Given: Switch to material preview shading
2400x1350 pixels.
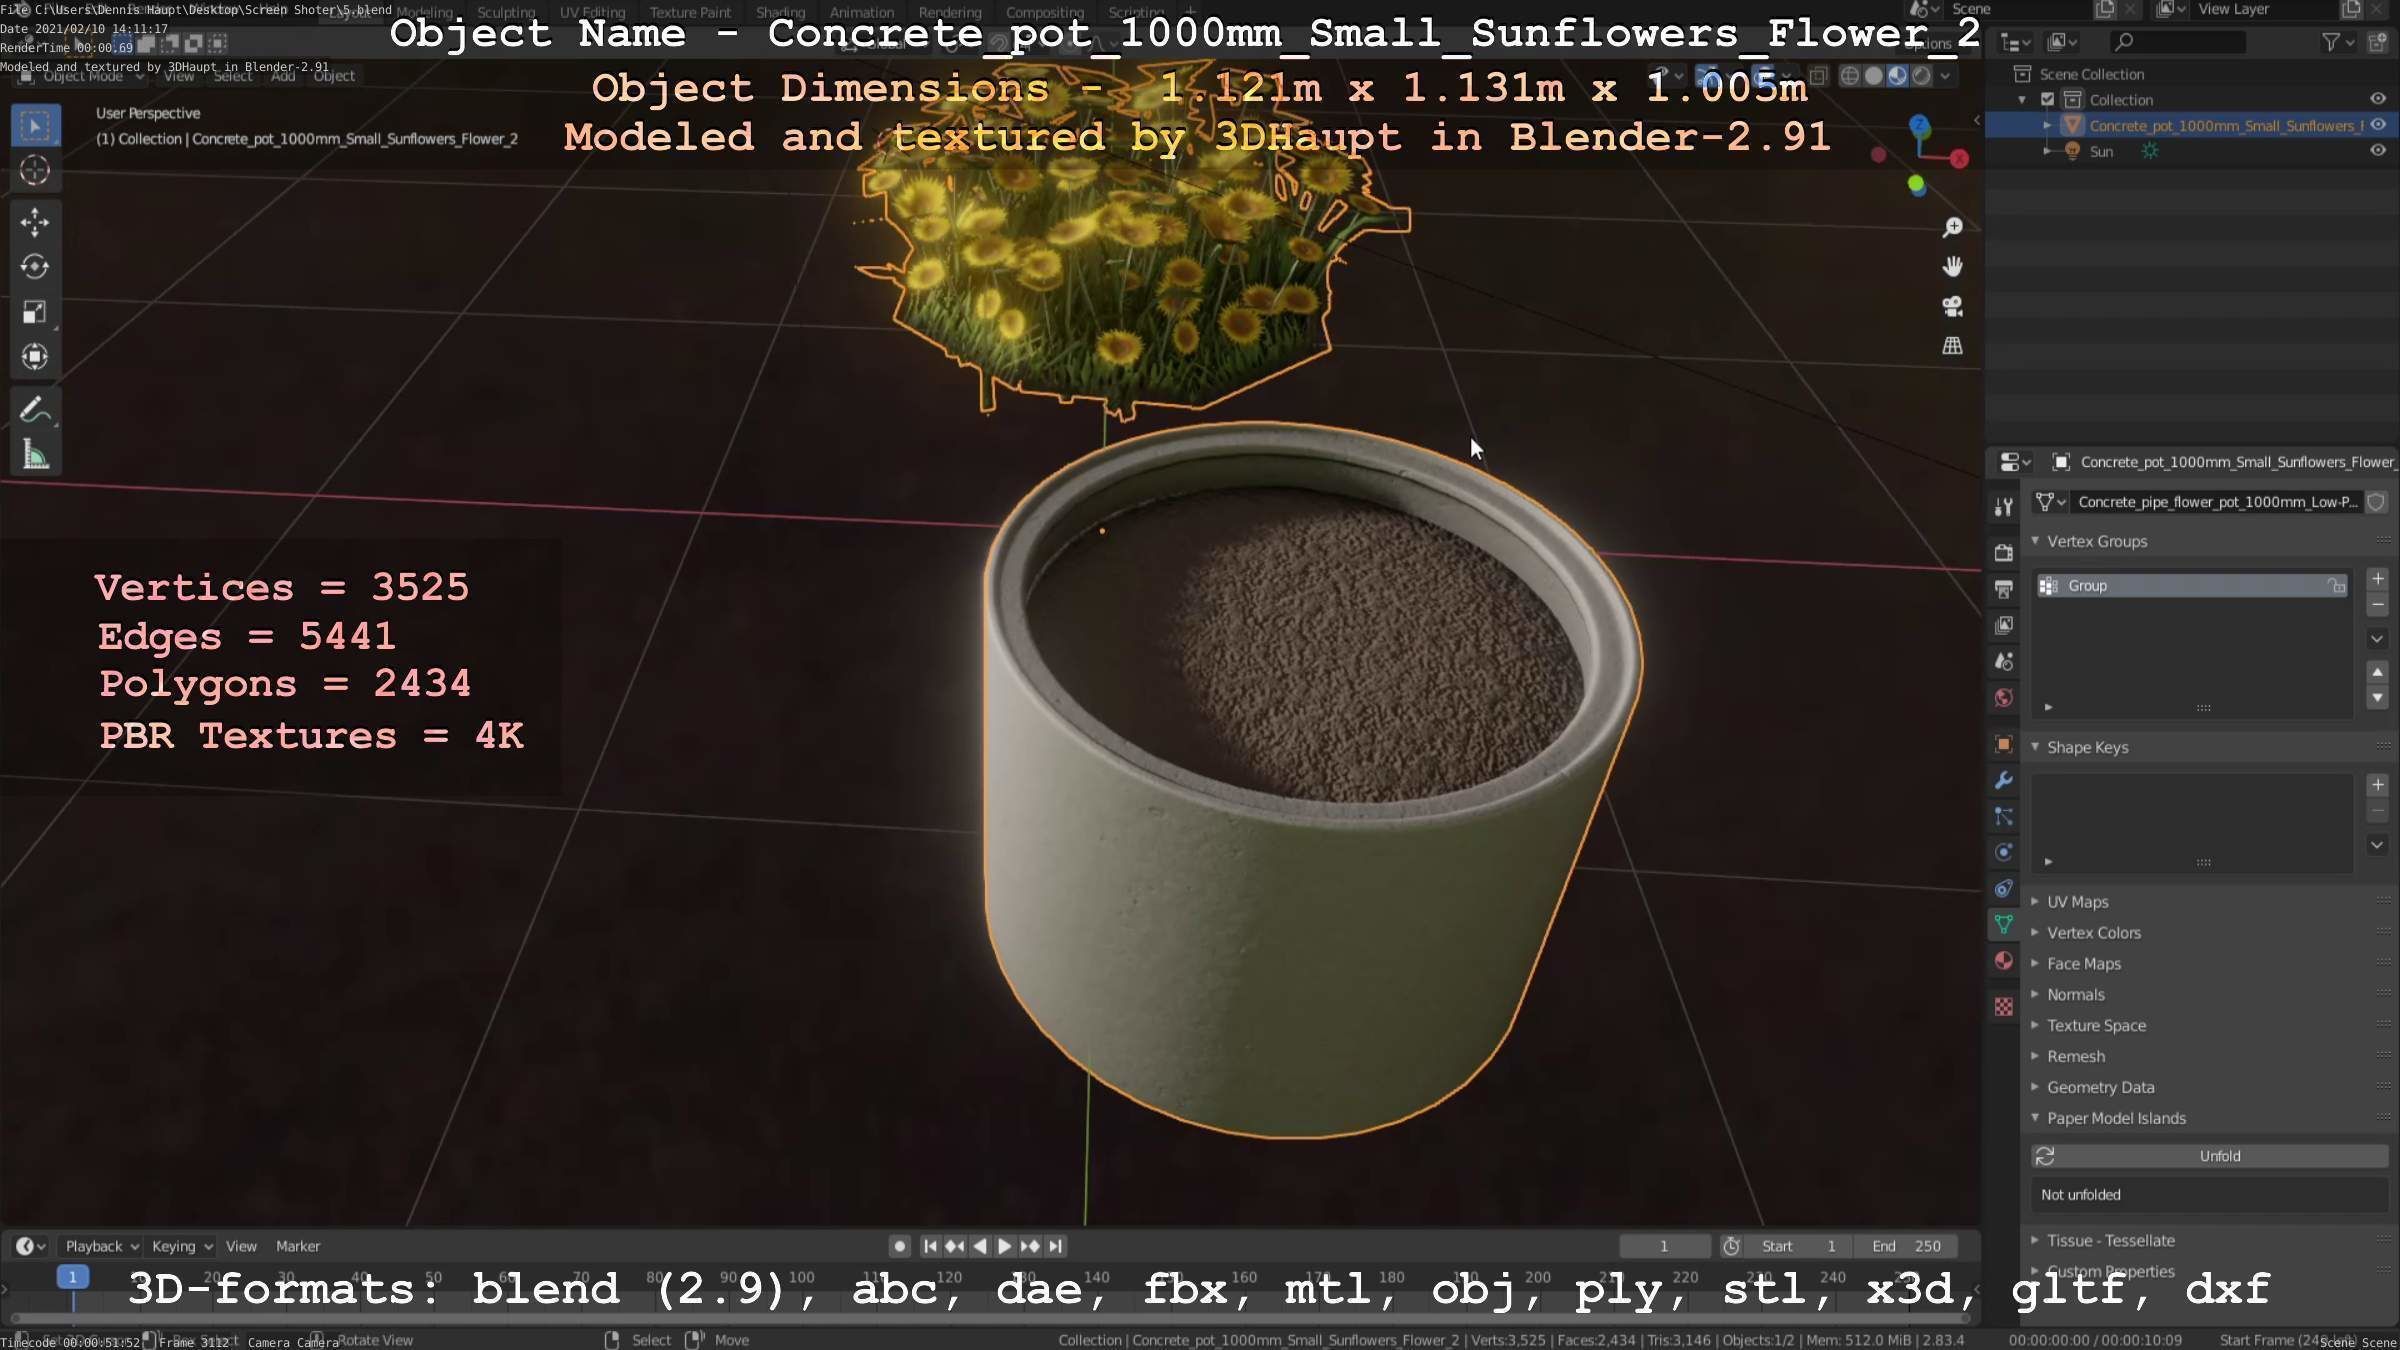Looking at the screenshot, I should pos(1897,76).
